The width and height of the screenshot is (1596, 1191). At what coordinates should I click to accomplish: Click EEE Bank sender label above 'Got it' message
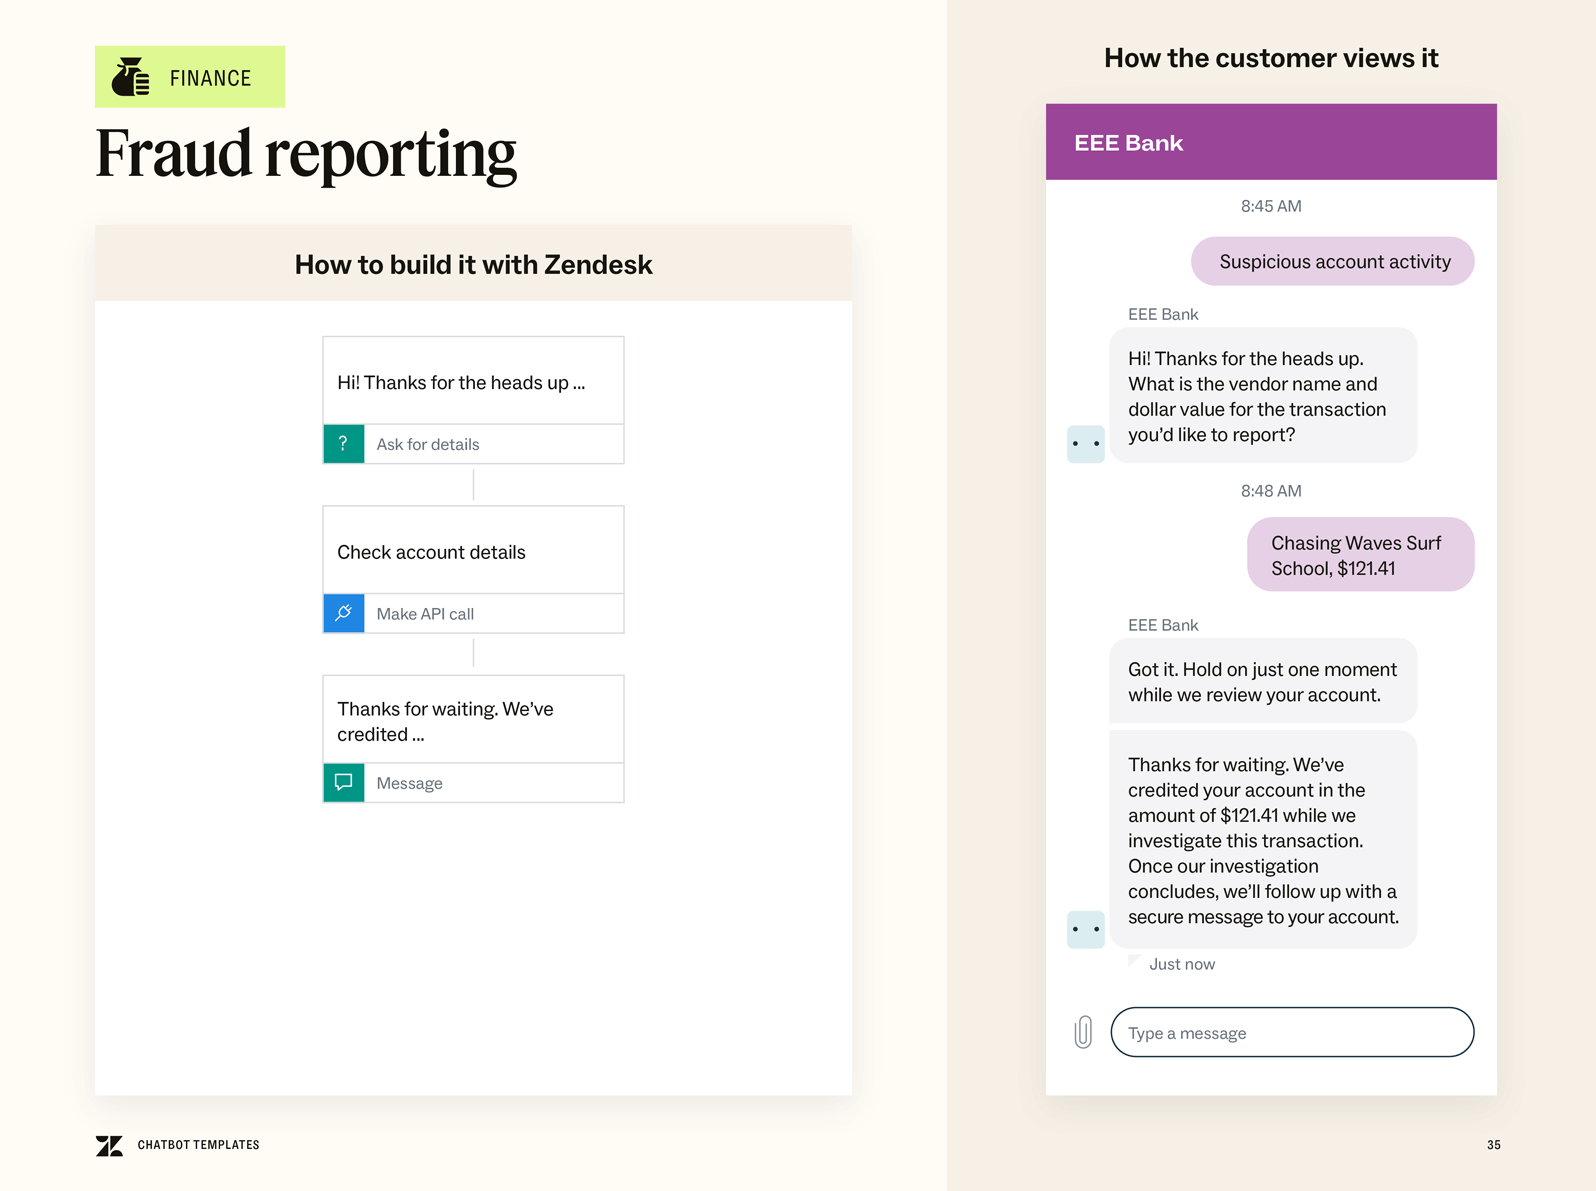tap(1163, 625)
